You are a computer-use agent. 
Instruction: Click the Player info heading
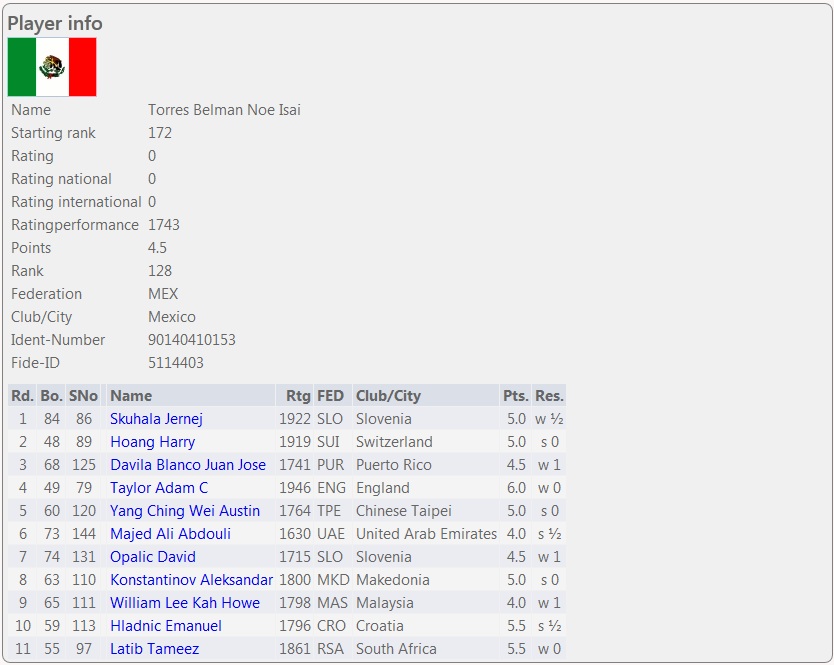coord(55,23)
